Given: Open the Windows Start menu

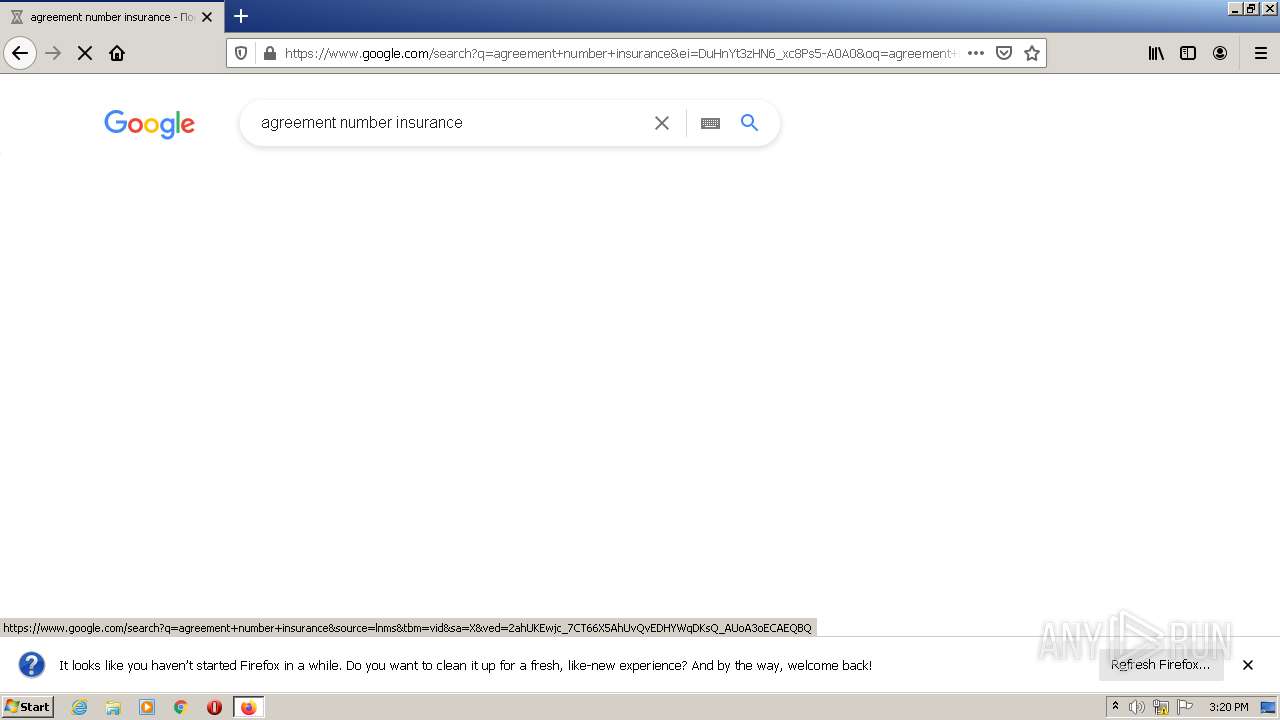Looking at the screenshot, I should click(x=28, y=707).
